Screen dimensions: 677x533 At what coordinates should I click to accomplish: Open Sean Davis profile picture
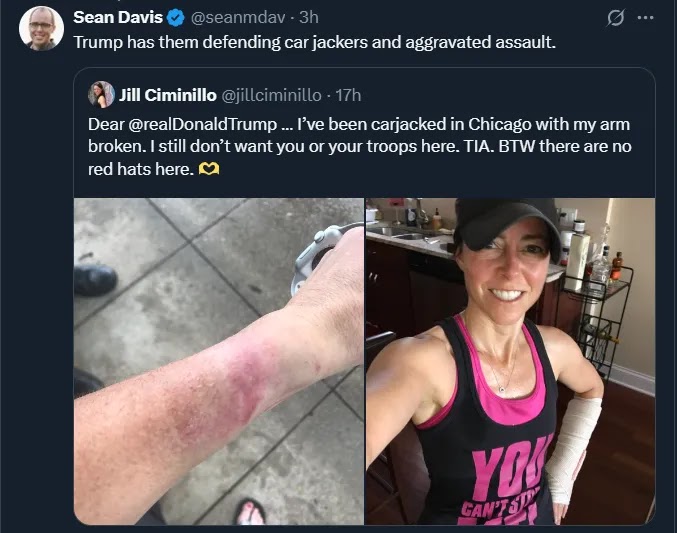(x=41, y=29)
